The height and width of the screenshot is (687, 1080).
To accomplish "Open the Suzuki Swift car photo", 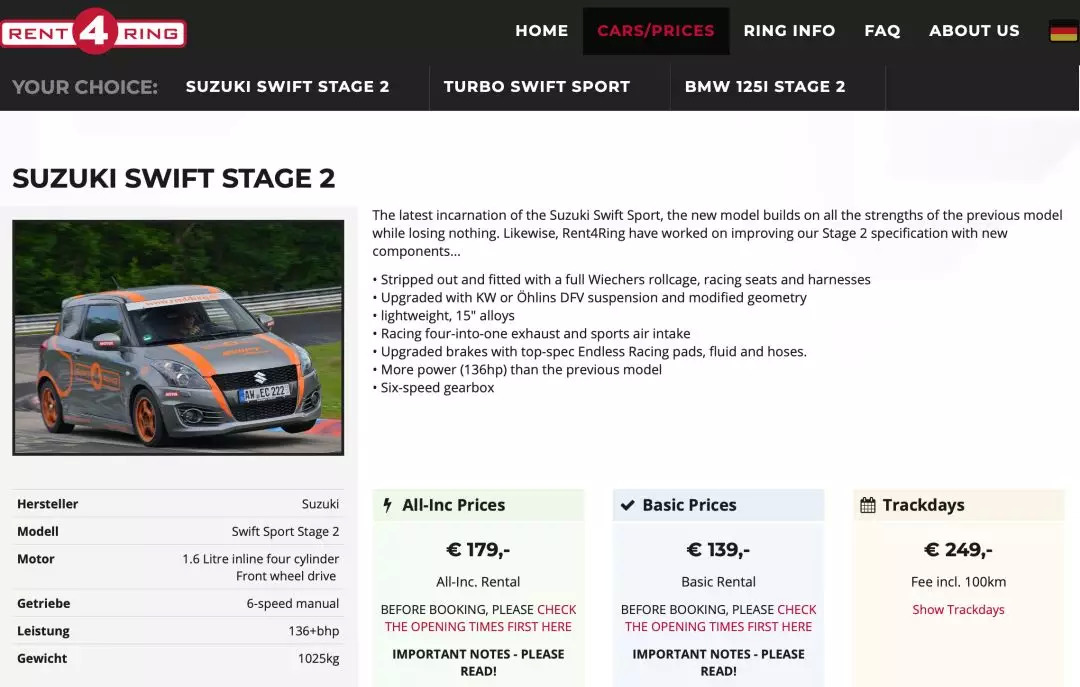I will coord(178,338).
